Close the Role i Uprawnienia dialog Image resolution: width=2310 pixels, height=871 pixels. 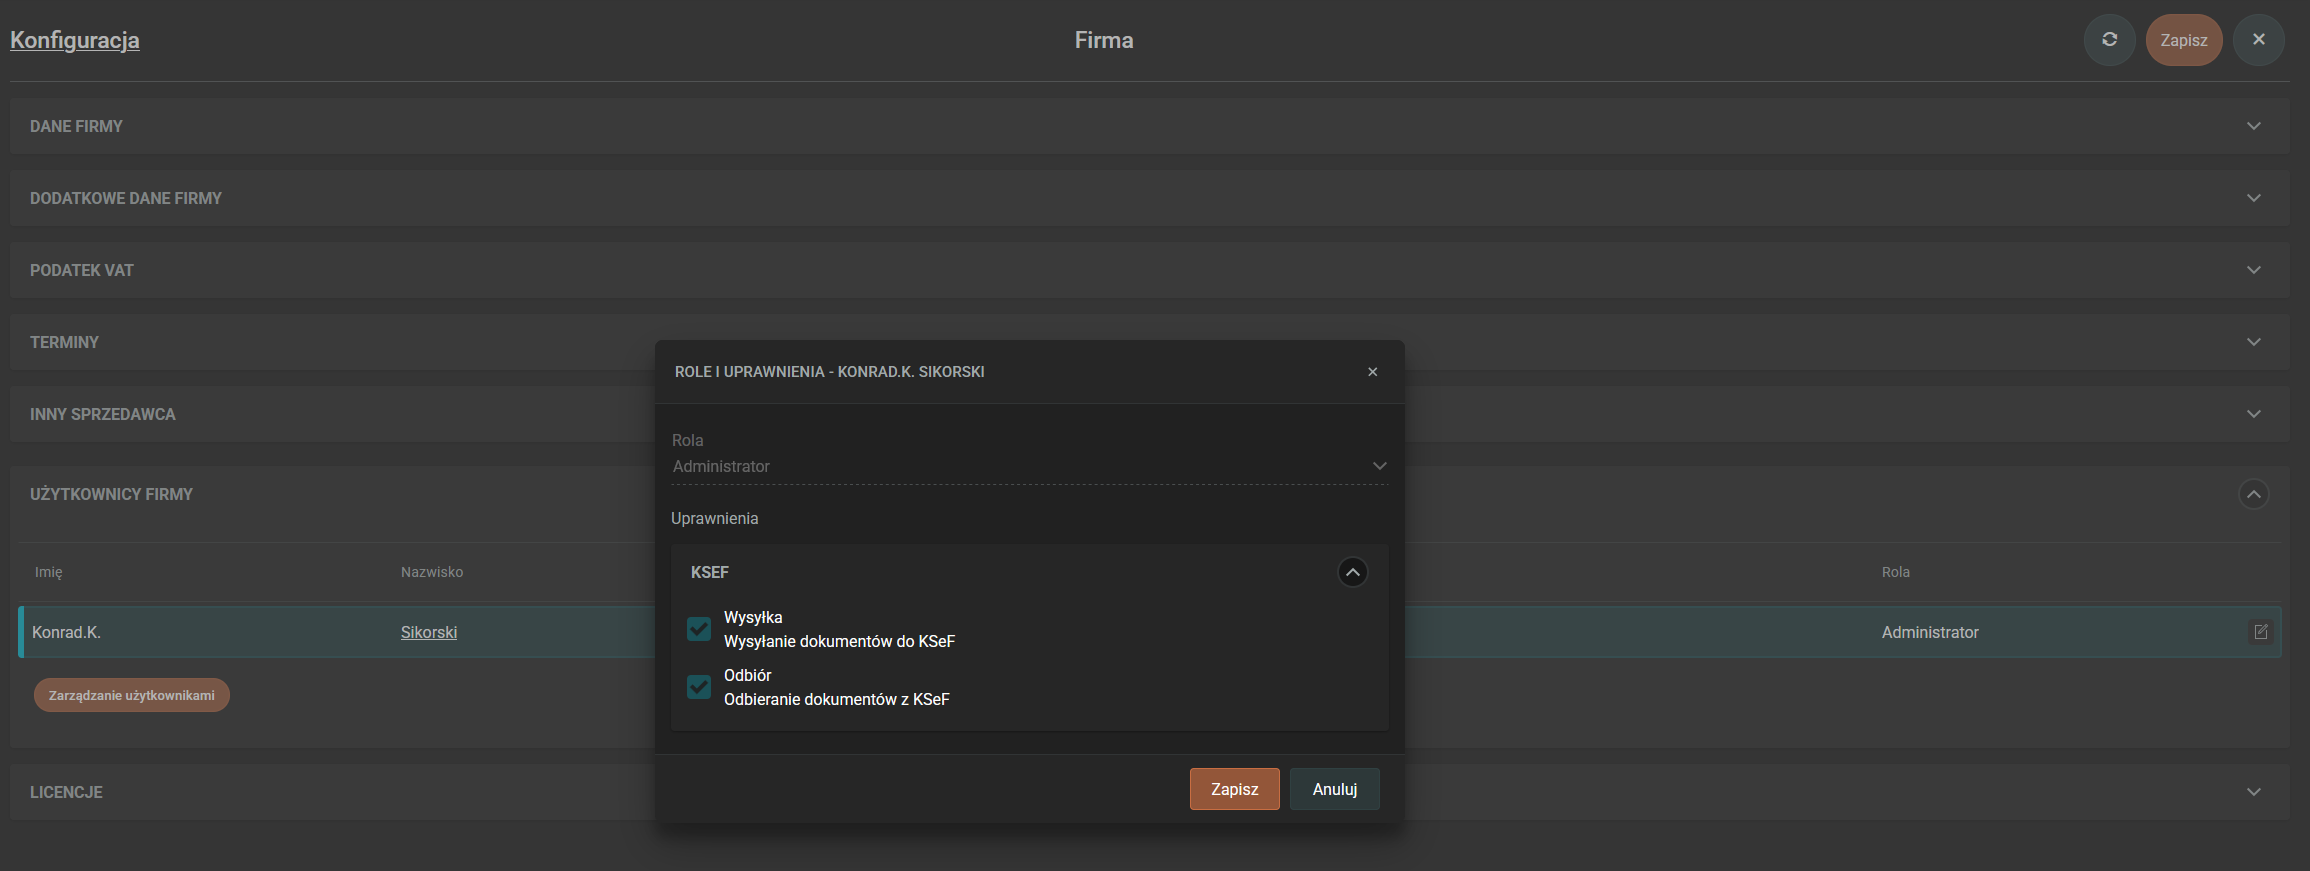(x=1372, y=372)
